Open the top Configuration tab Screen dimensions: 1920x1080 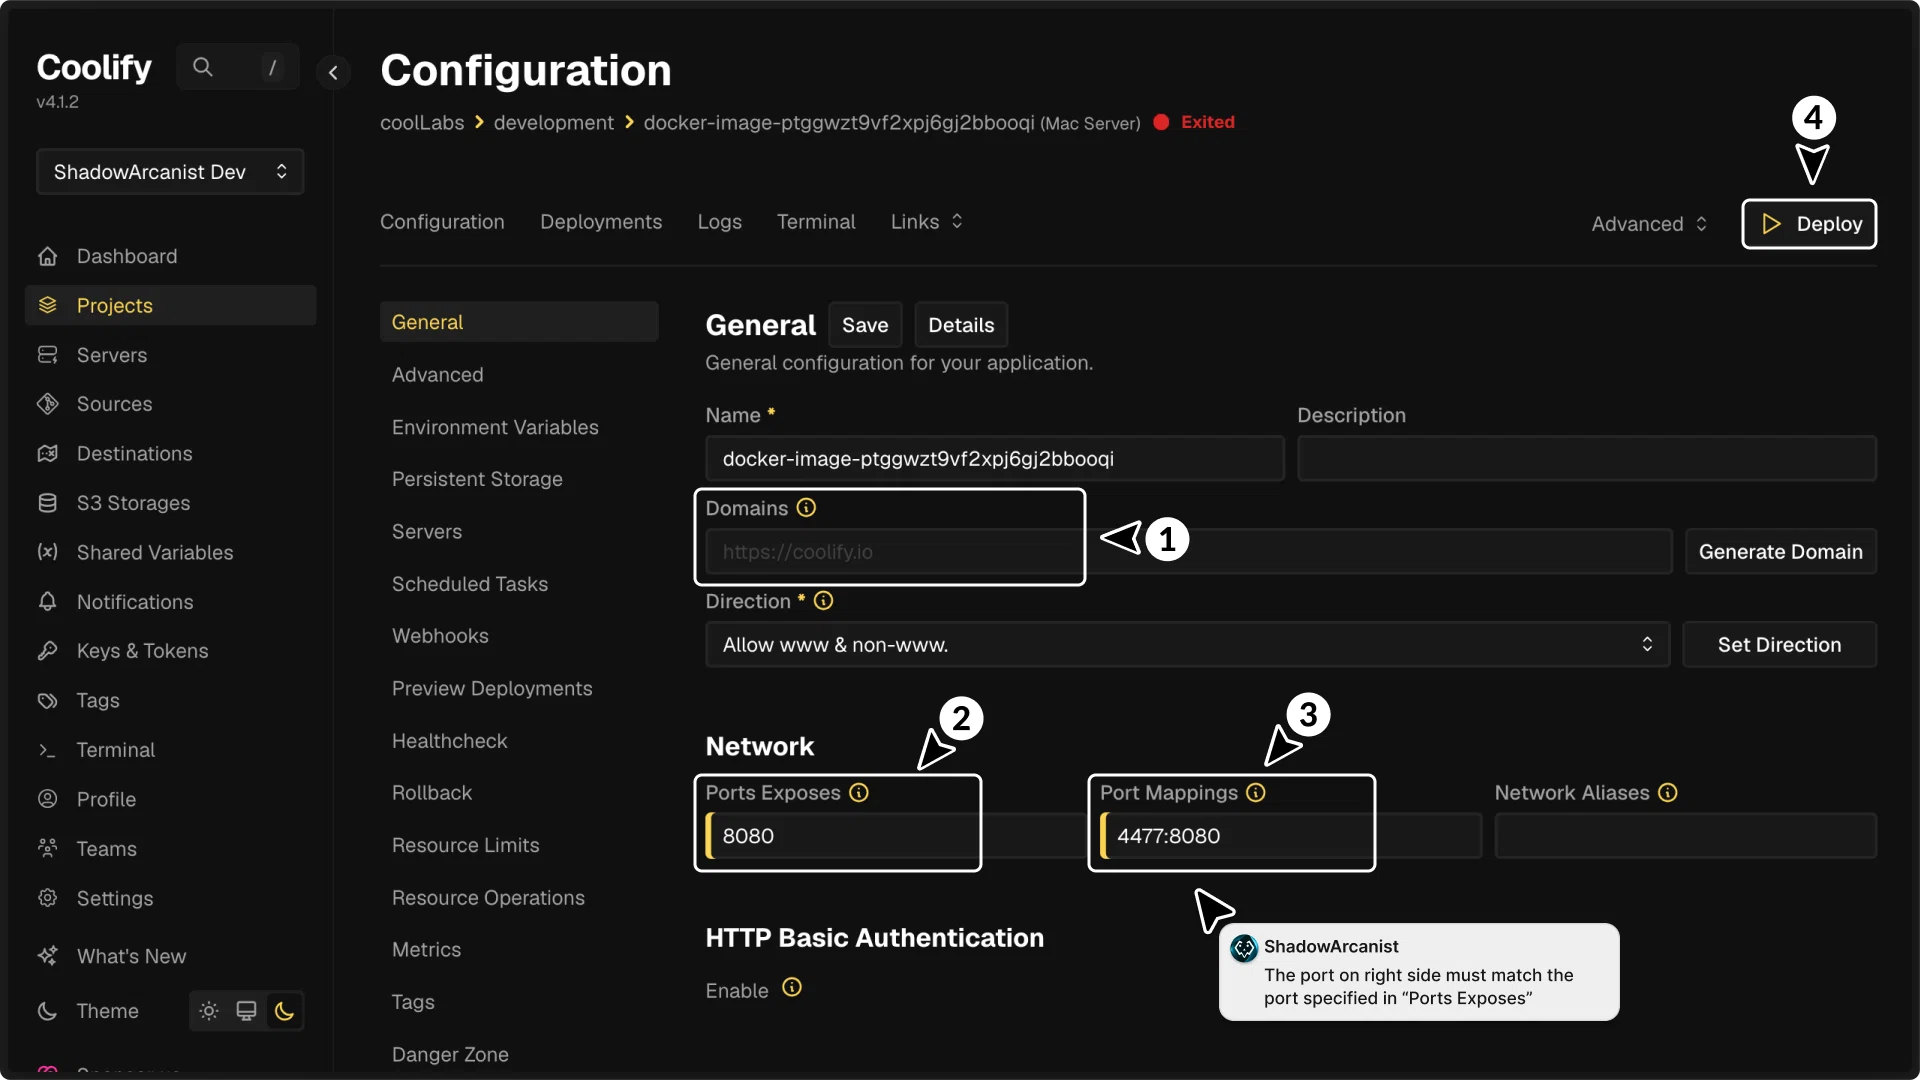442,222
